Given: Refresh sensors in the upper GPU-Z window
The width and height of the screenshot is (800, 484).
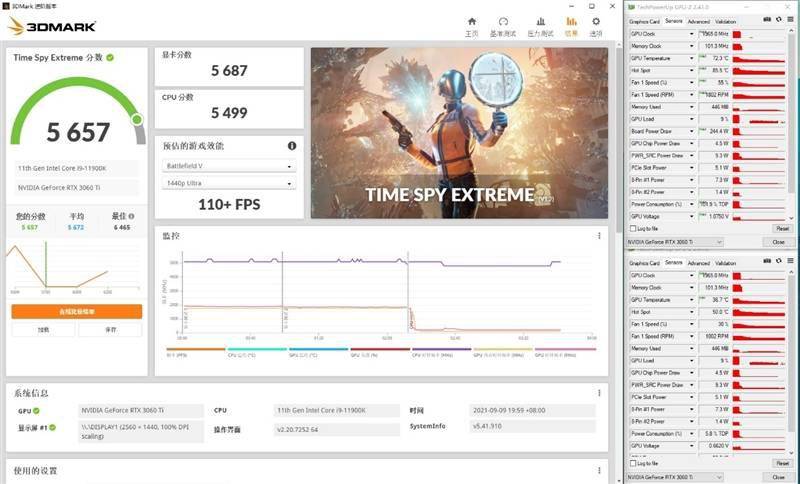Looking at the screenshot, I should pos(779,19).
